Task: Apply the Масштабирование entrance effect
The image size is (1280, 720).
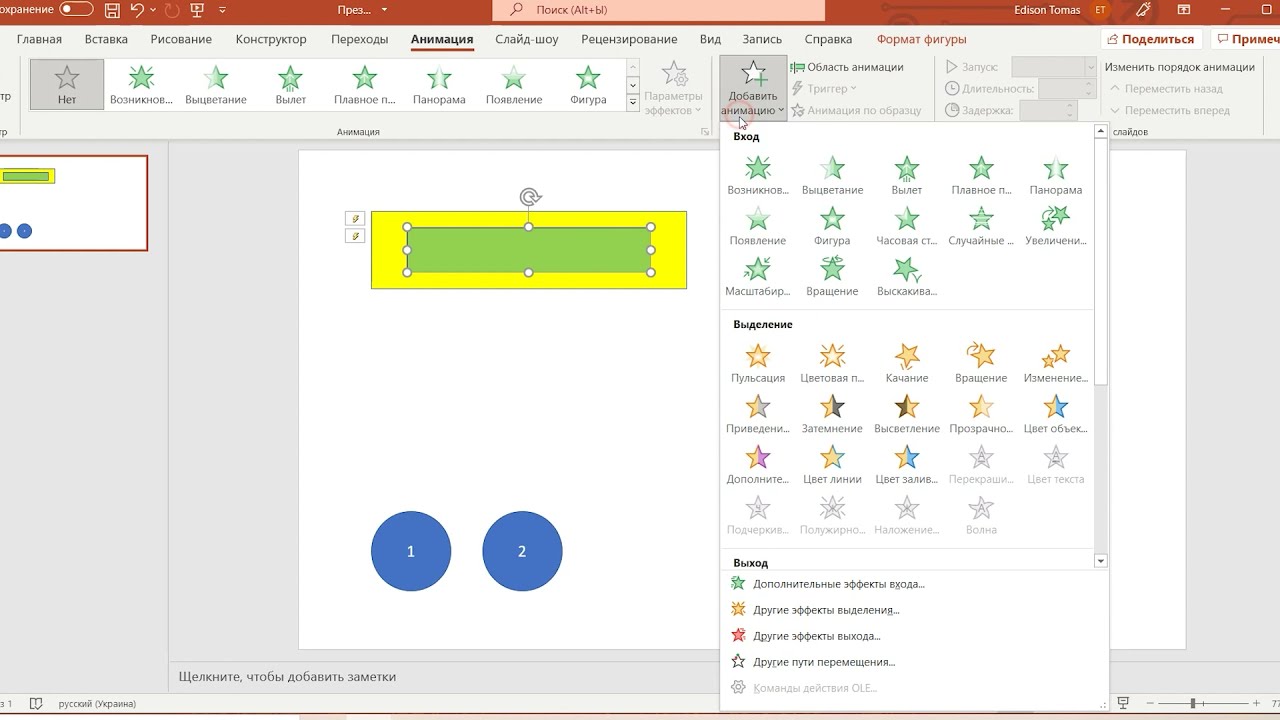Action: 758,277
